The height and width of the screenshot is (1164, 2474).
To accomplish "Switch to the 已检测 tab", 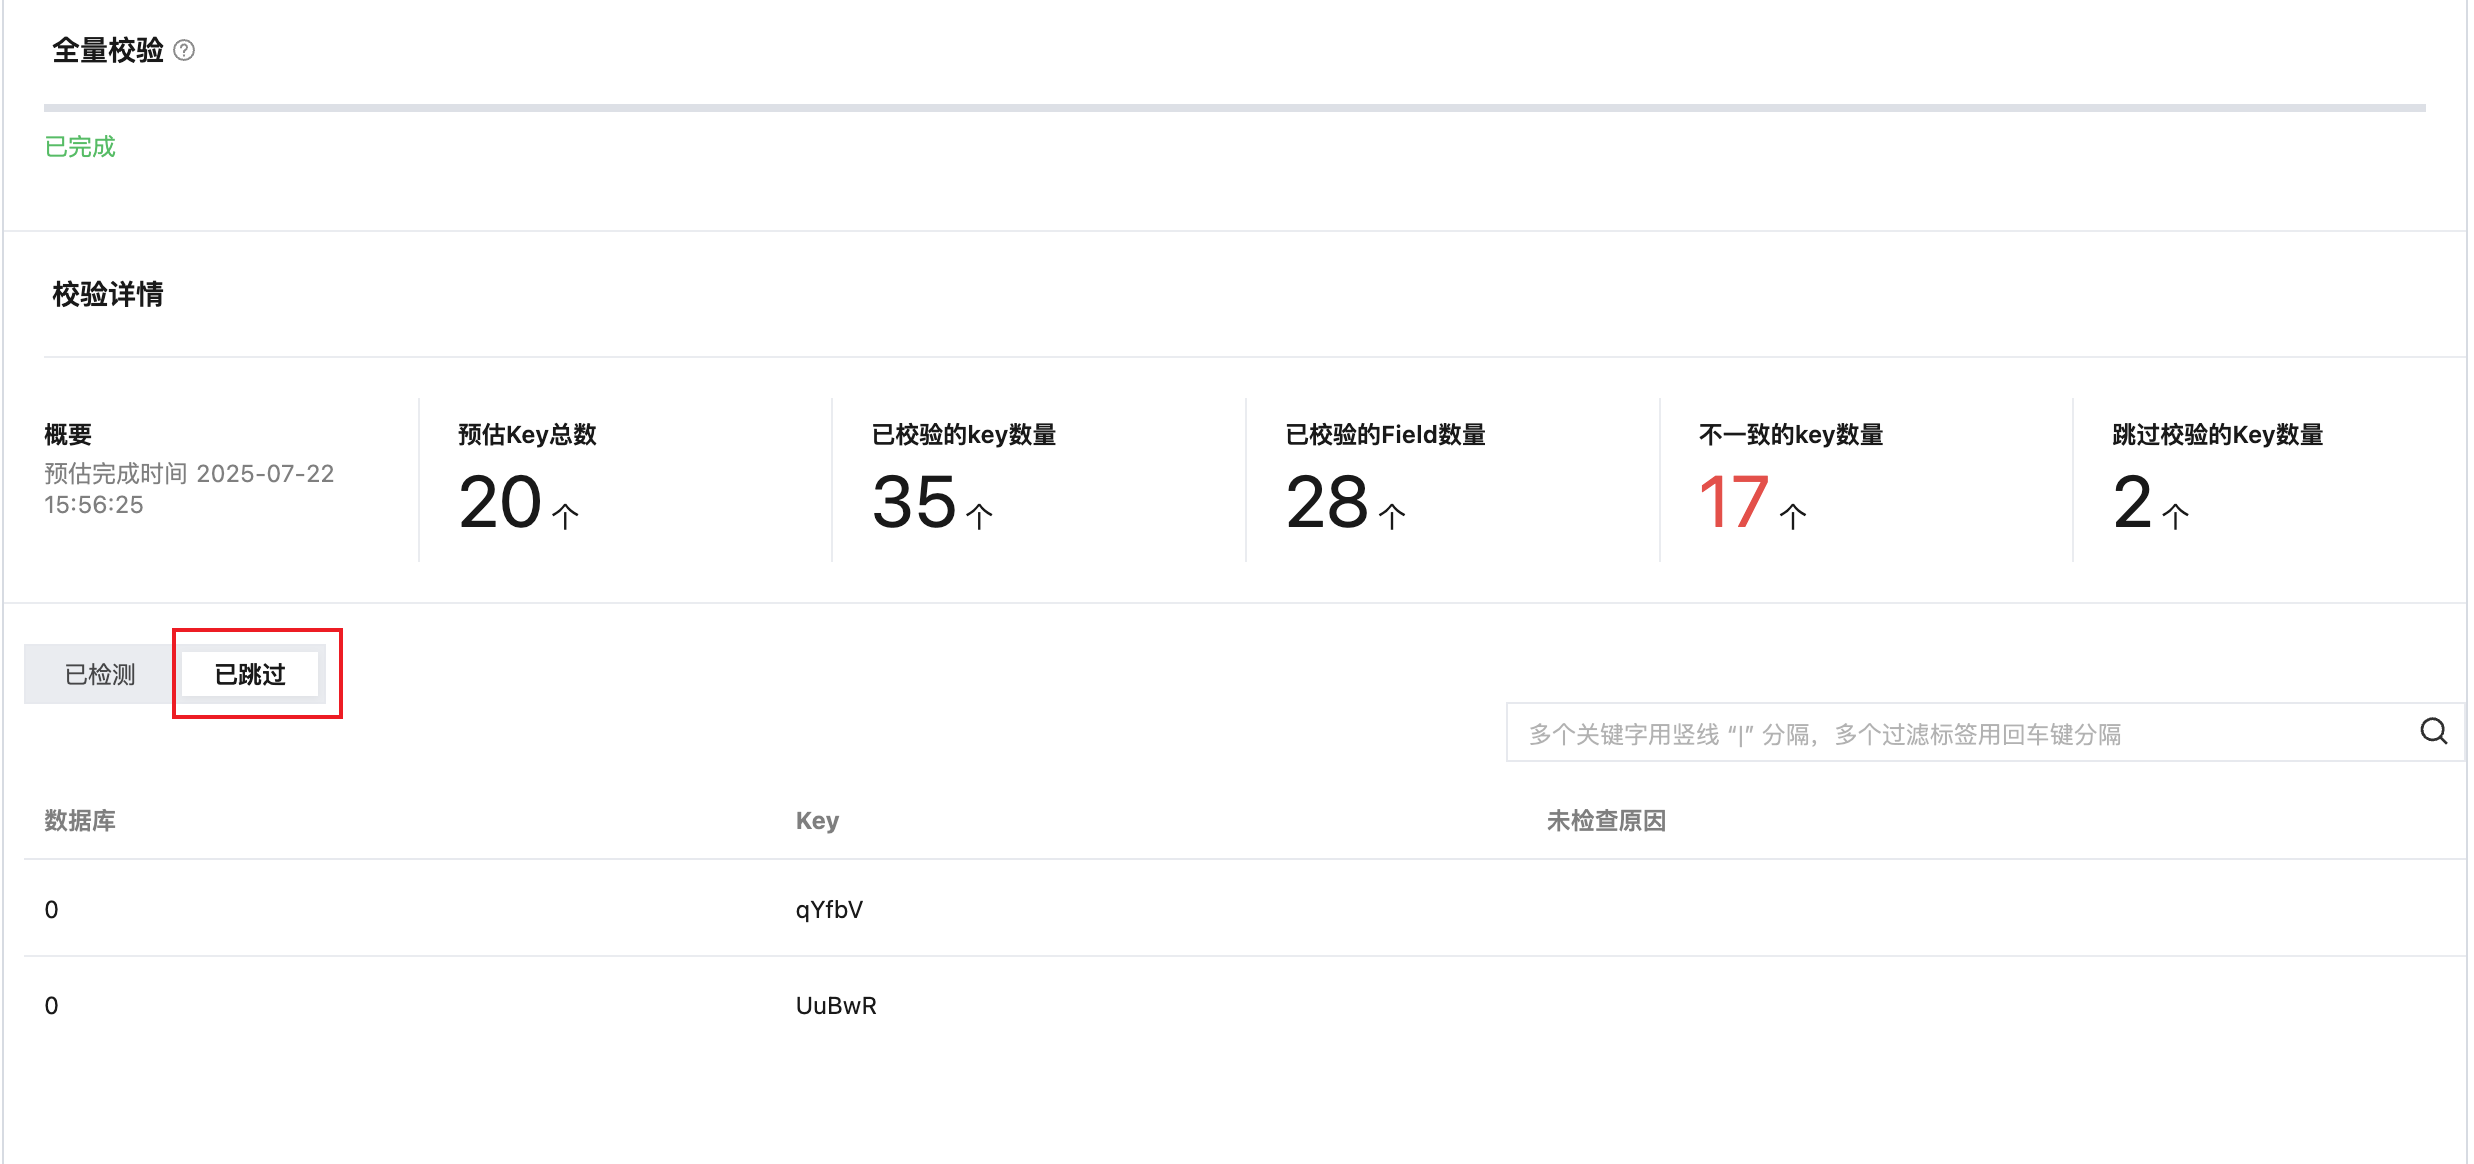I will 100,675.
